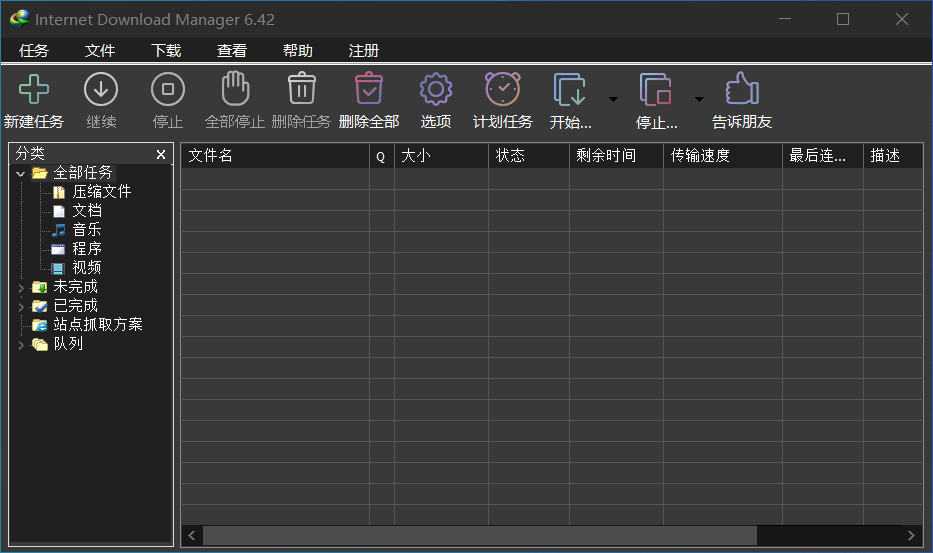Maximize the Internet Download Manager window
Viewport: 933px width, 553px height.
pyautogui.click(x=843, y=19)
